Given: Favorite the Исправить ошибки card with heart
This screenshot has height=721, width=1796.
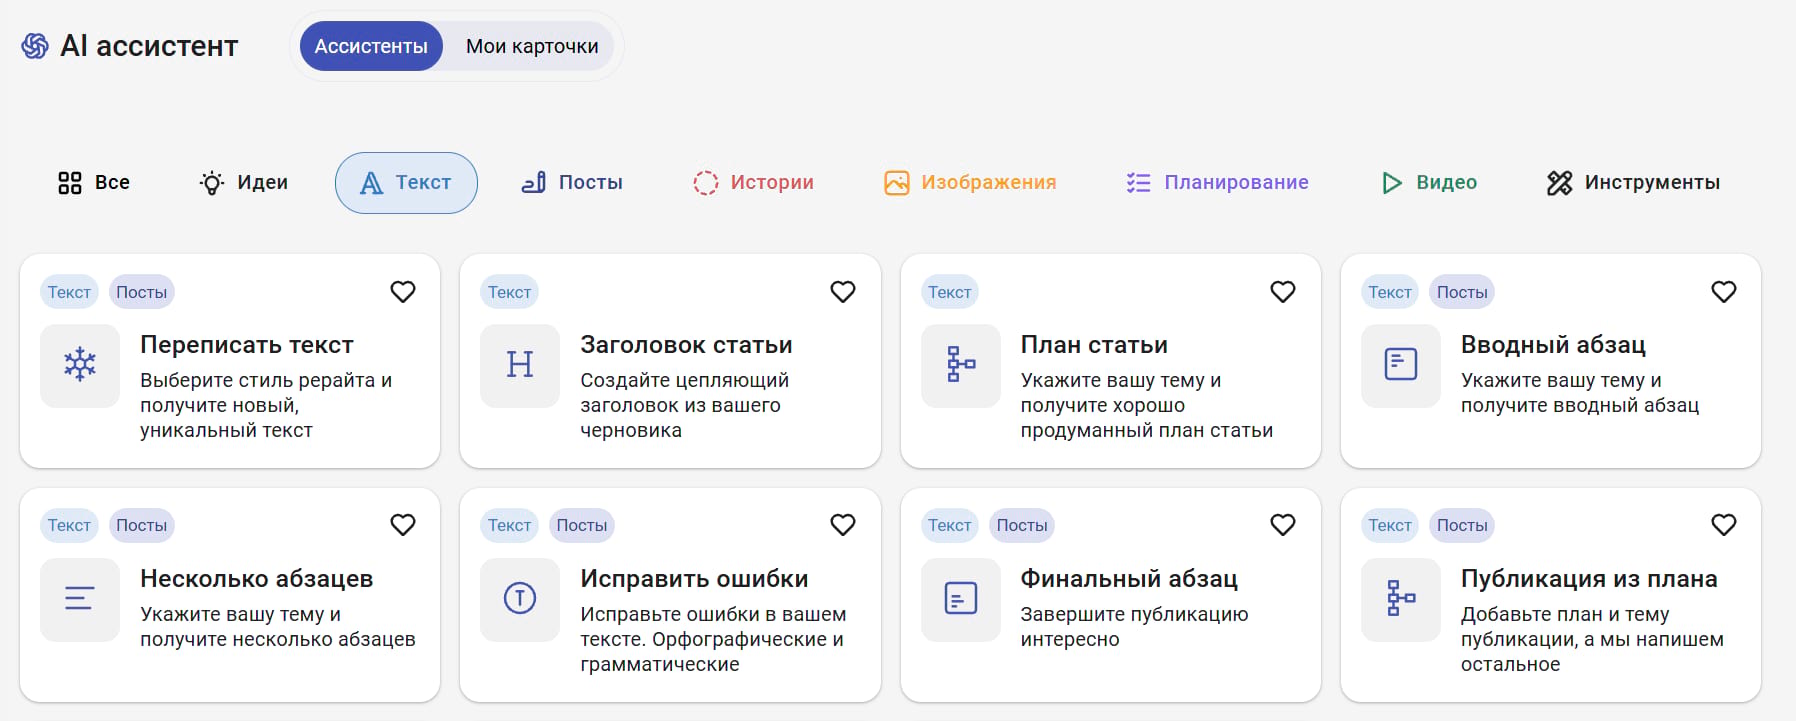Looking at the screenshot, I should (x=843, y=525).
